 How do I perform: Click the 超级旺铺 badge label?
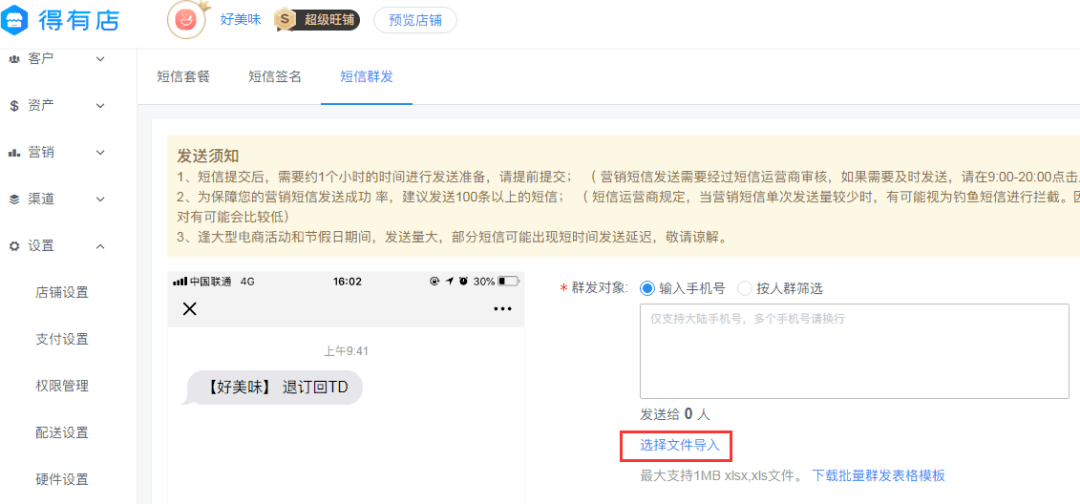pos(328,20)
